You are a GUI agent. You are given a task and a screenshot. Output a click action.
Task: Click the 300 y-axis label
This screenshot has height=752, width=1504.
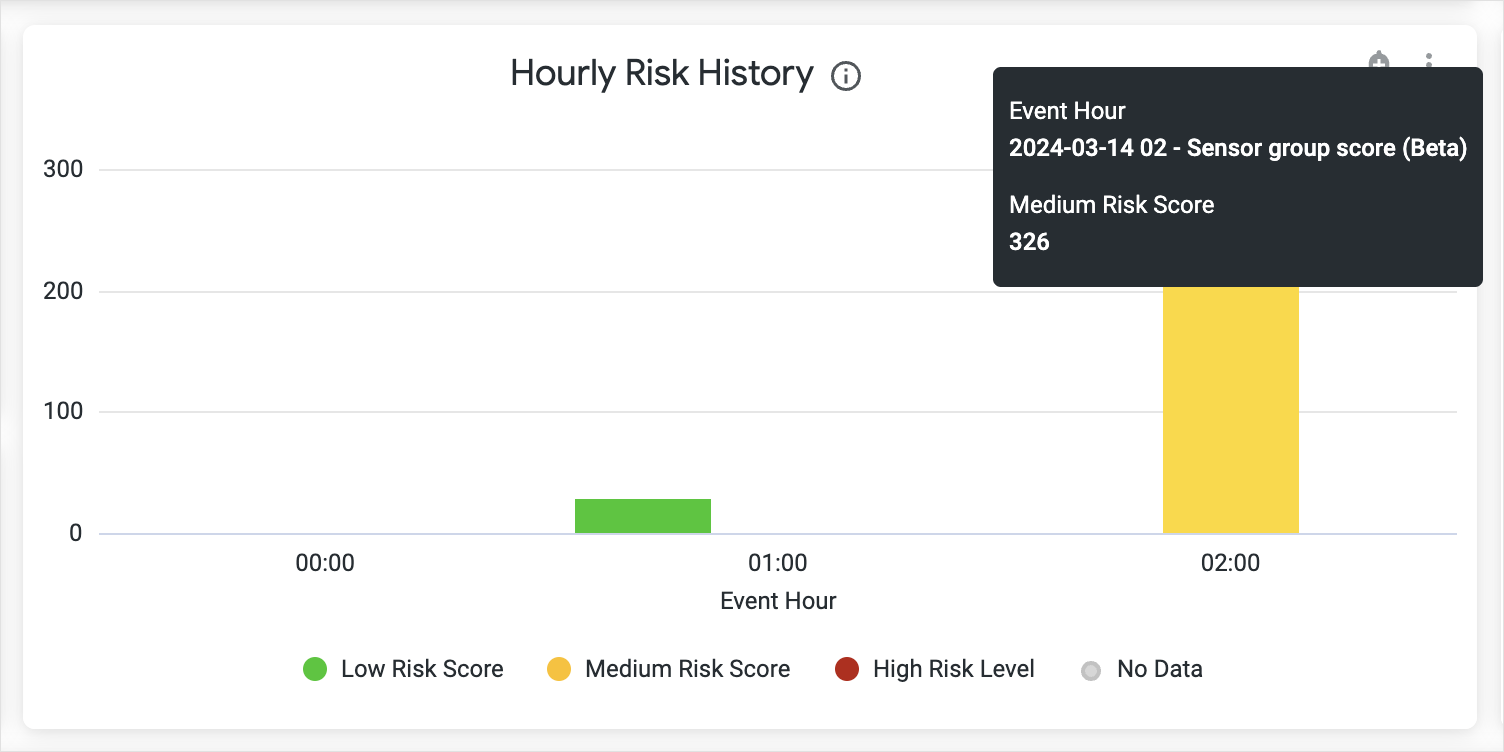(63, 169)
